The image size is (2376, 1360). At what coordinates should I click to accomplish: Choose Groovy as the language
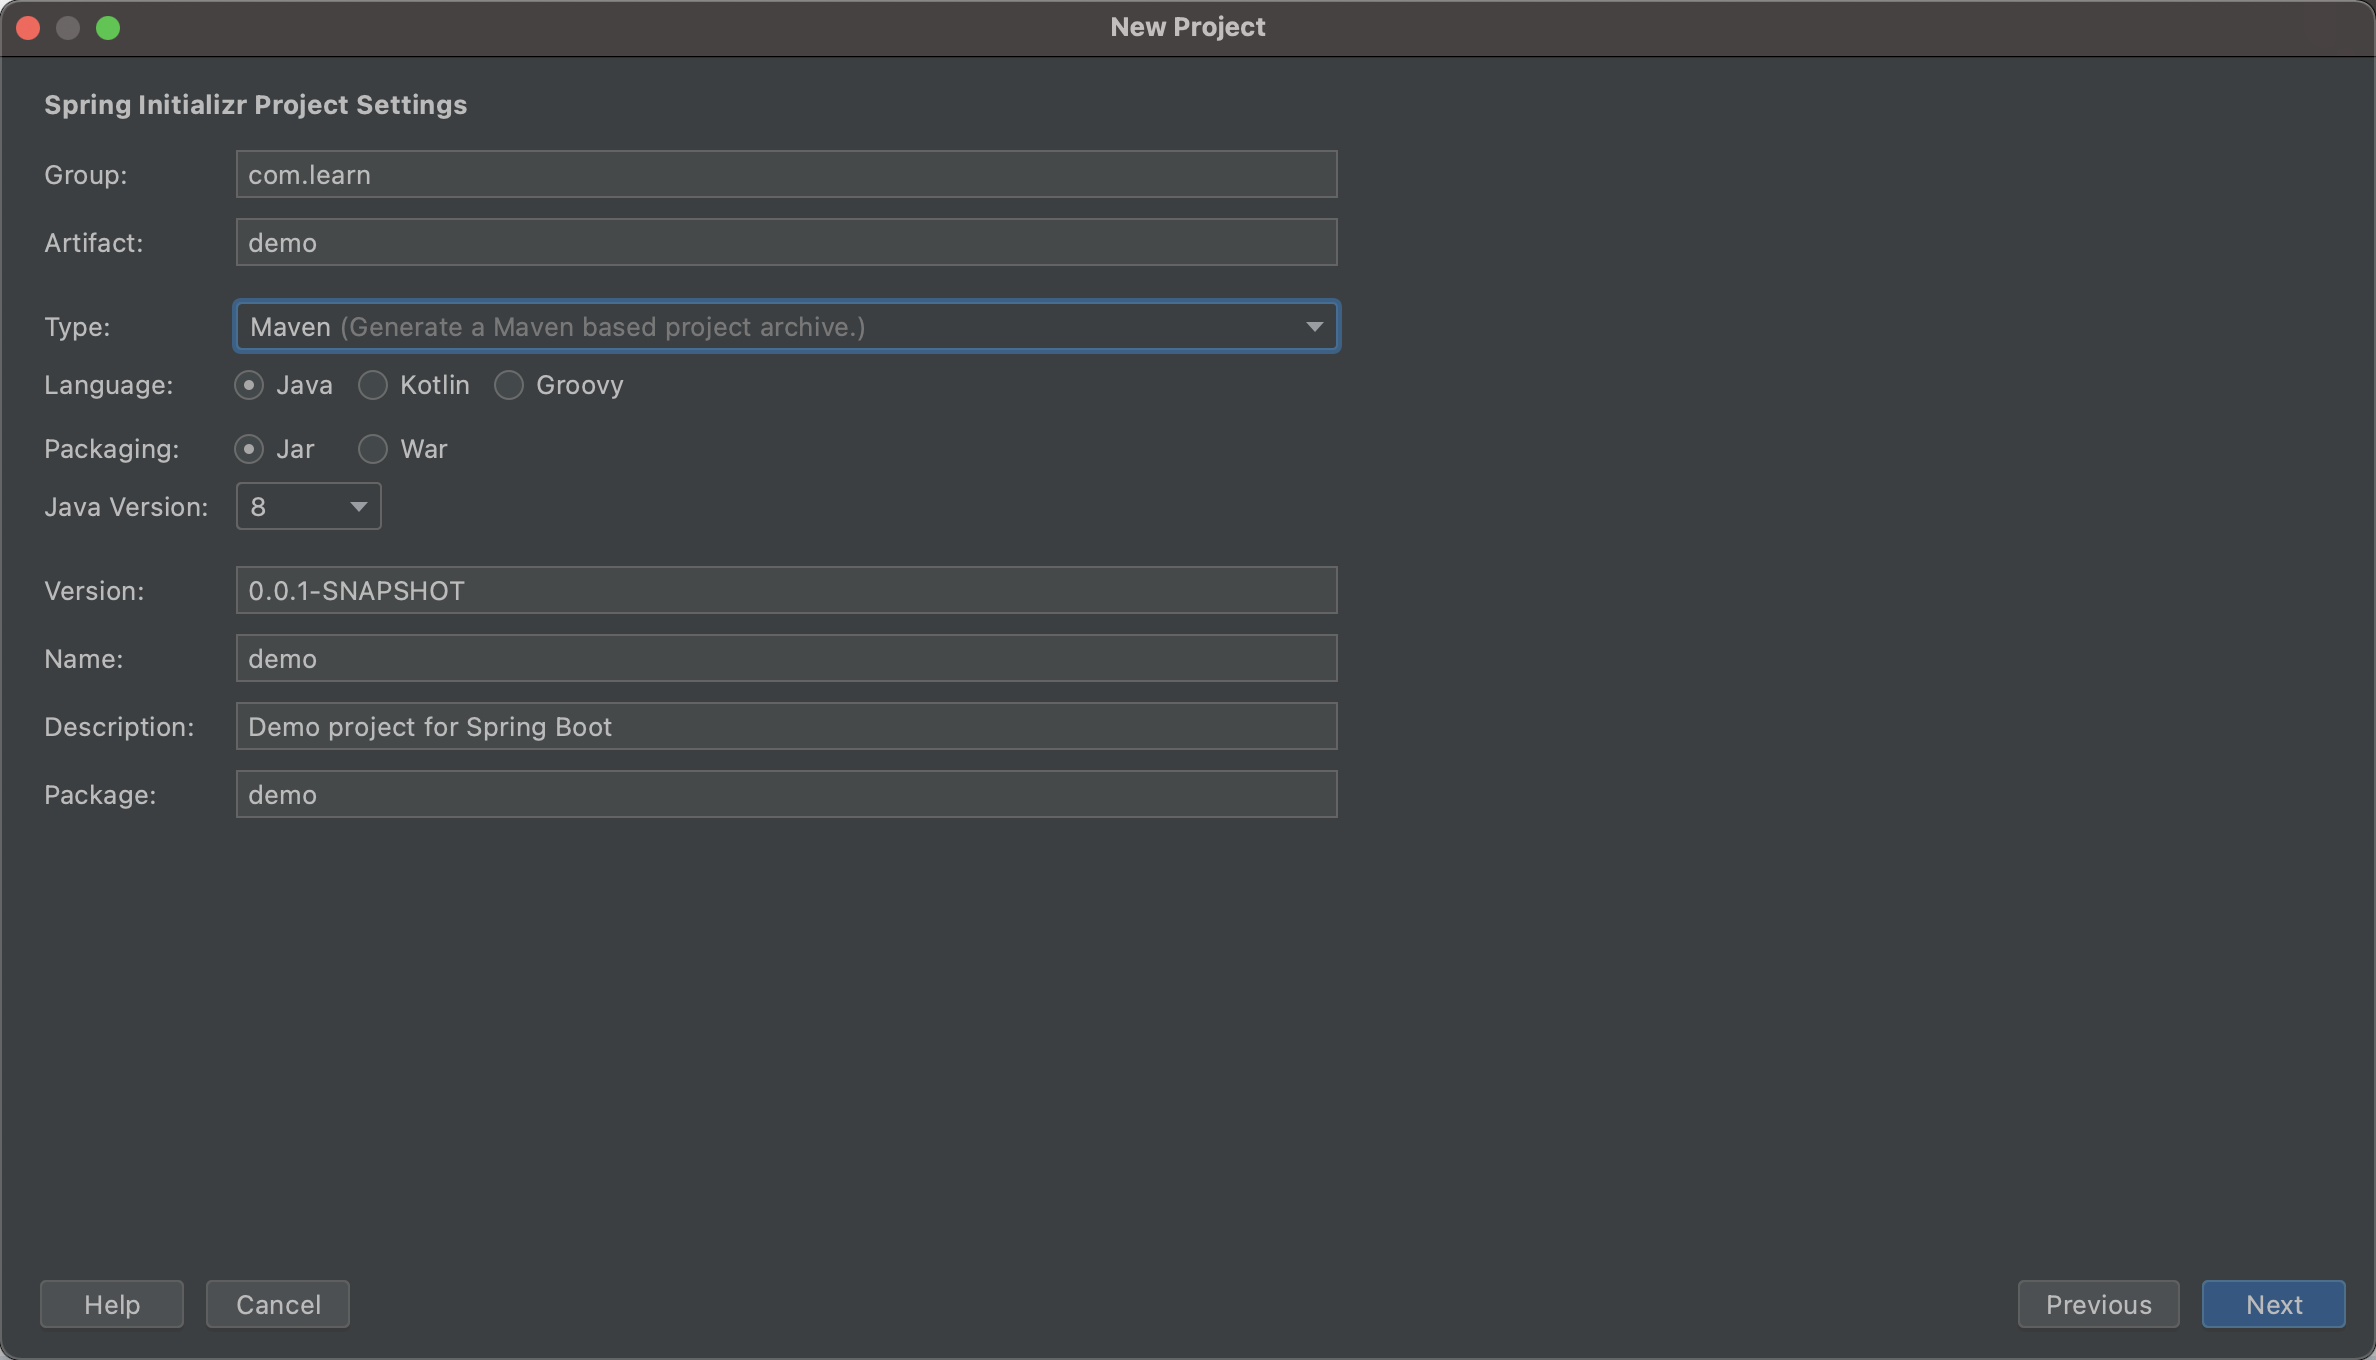coord(509,385)
